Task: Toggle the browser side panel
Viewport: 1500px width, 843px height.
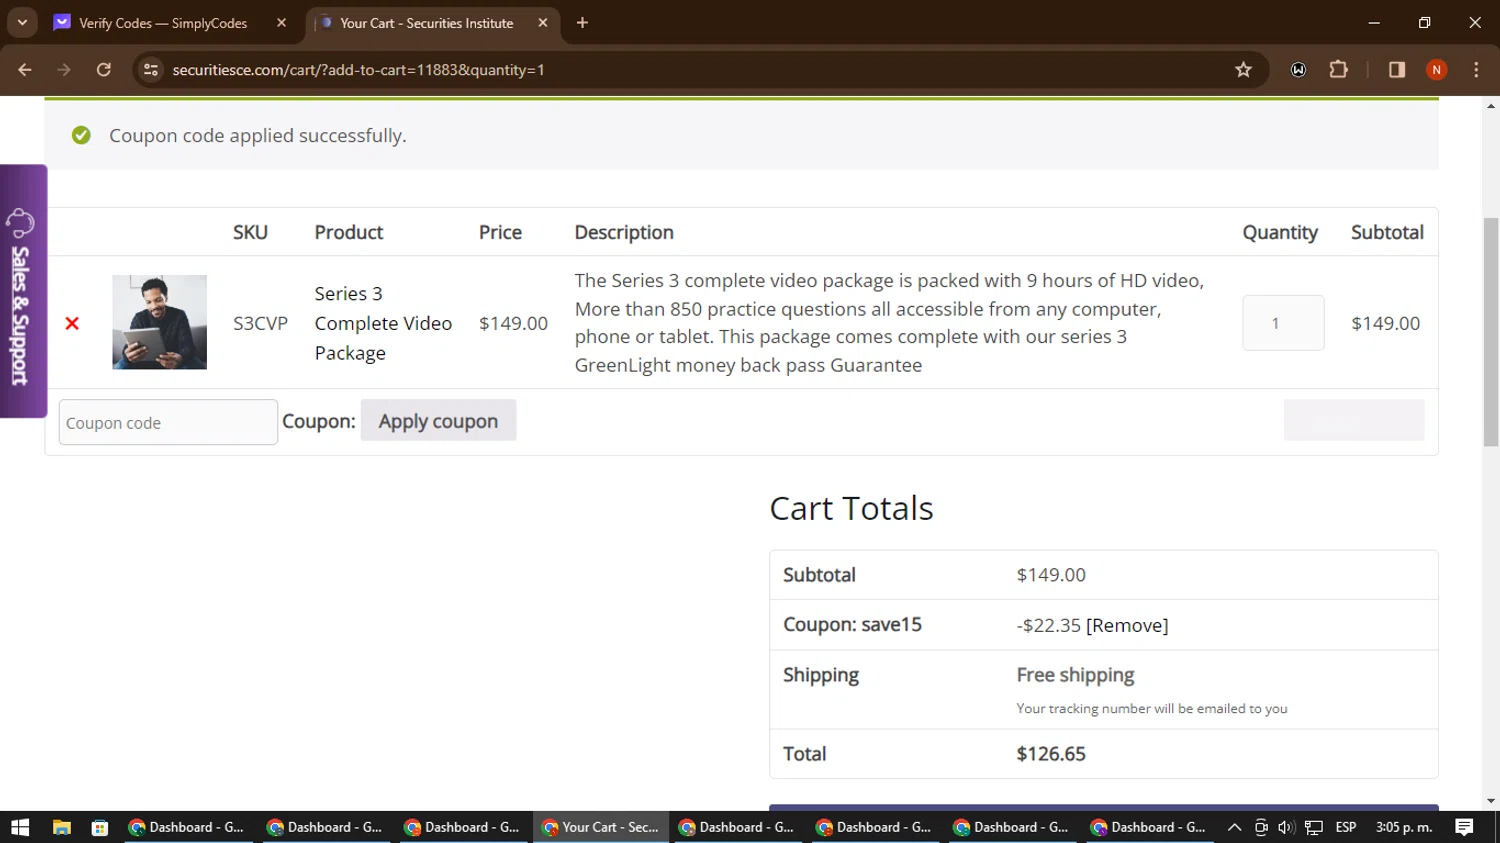Action: coord(1397,70)
